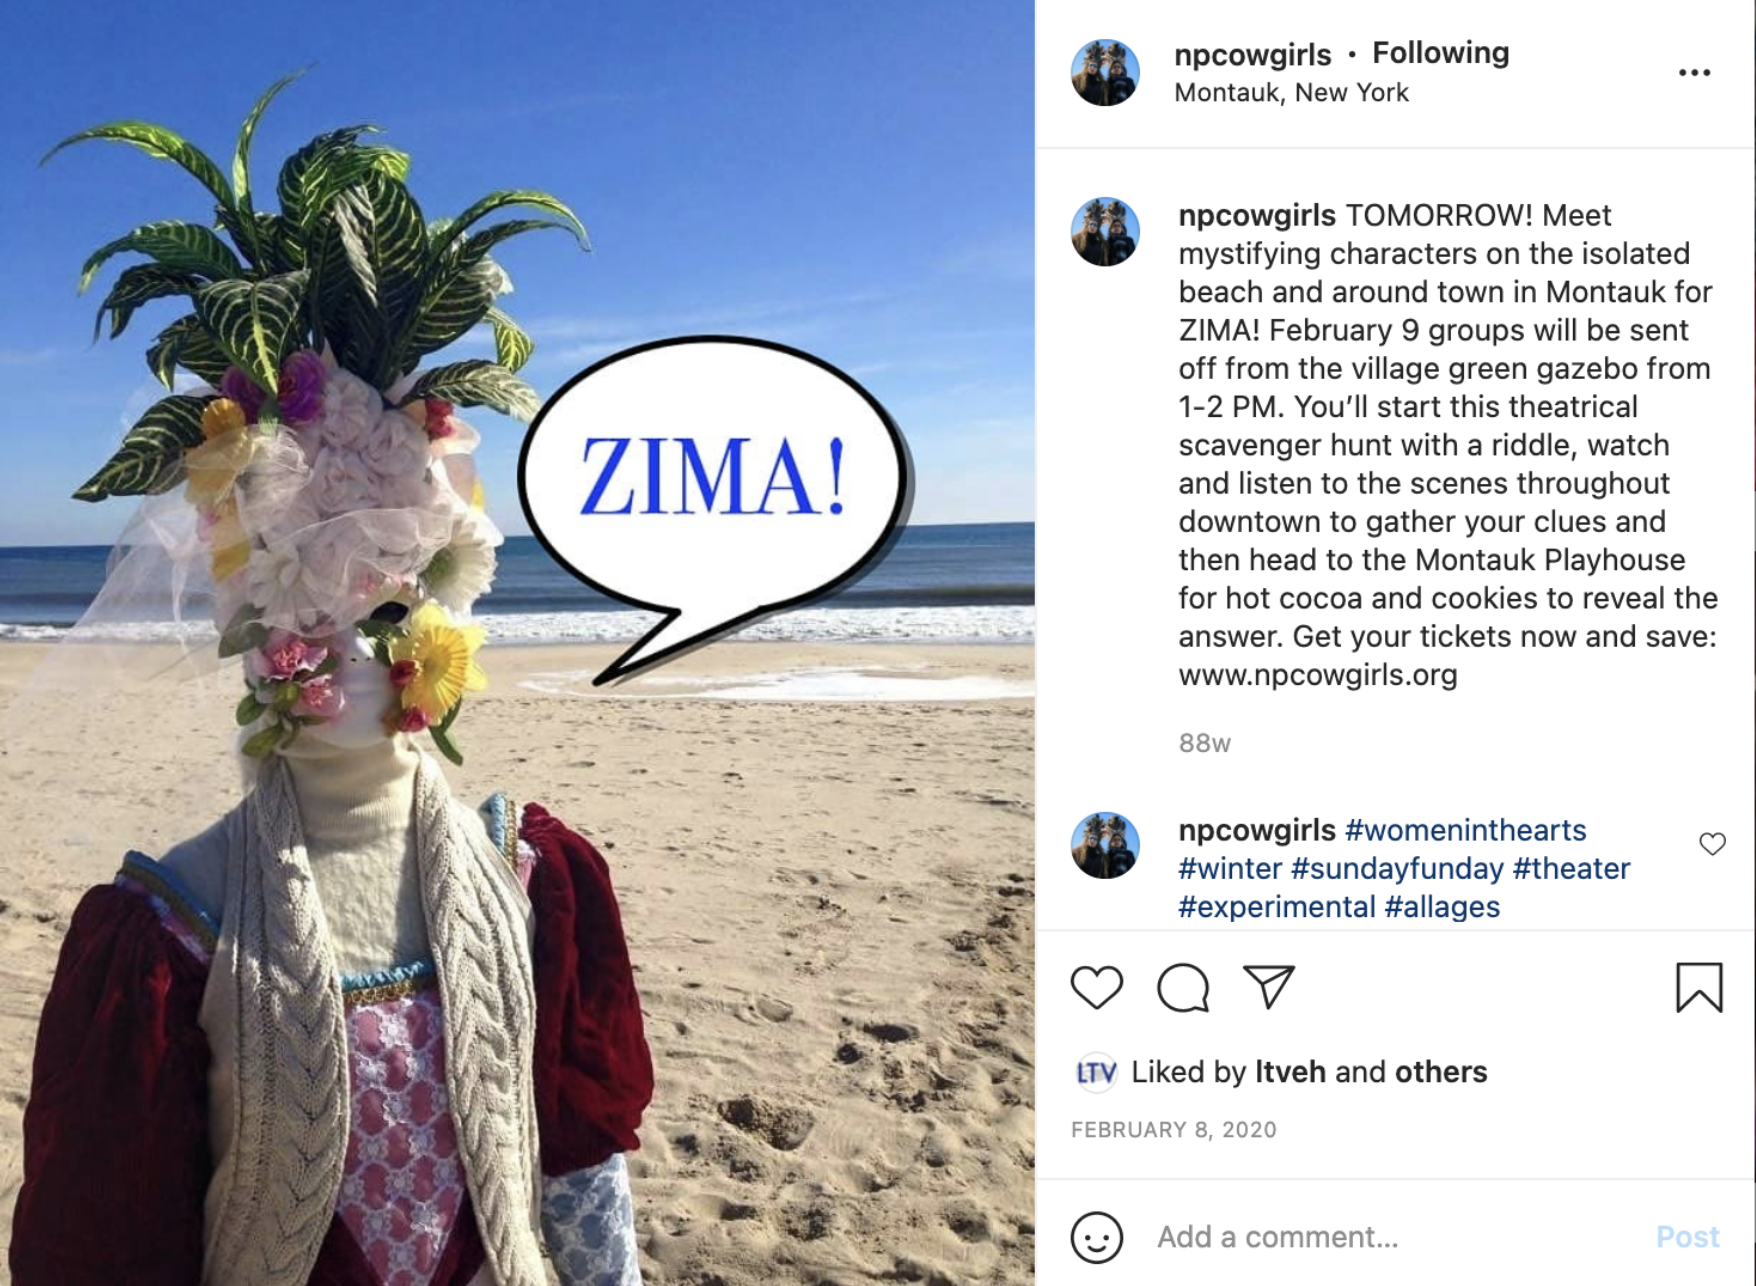The height and width of the screenshot is (1286, 1756).
Task: Open the #sundayfunday hashtag
Action: pos(1397,868)
